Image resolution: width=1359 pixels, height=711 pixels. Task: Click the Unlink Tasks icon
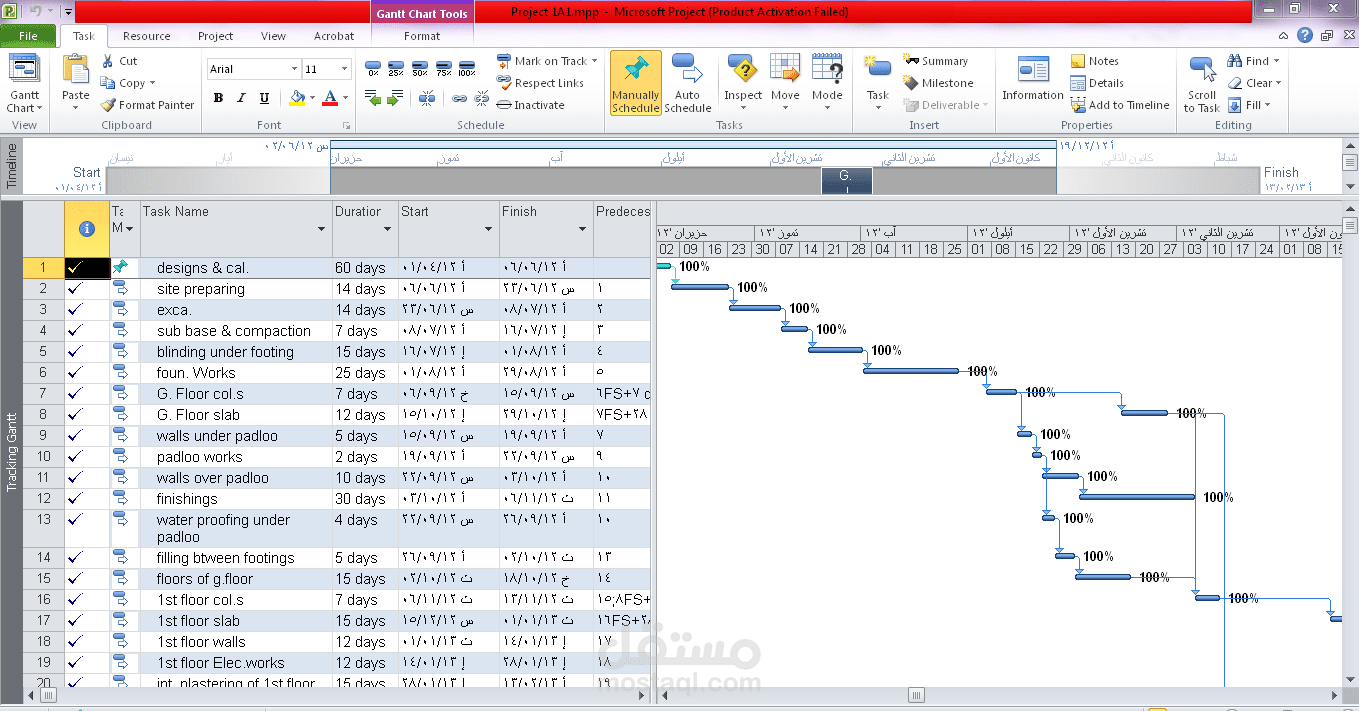(x=481, y=98)
